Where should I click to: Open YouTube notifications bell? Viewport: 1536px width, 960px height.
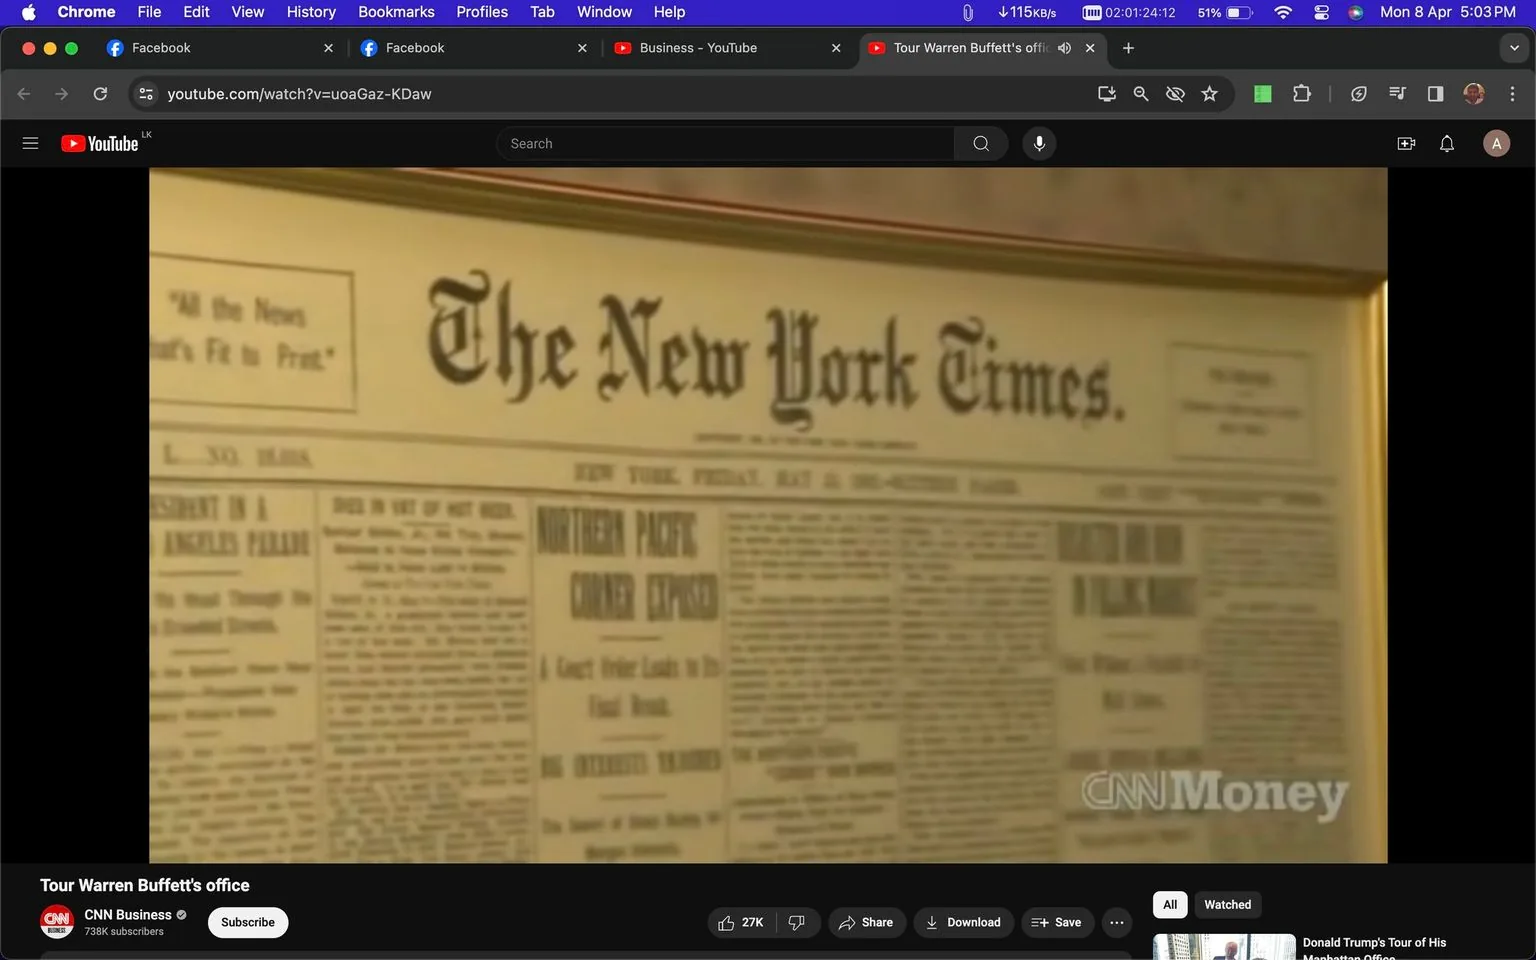pos(1446,143)
